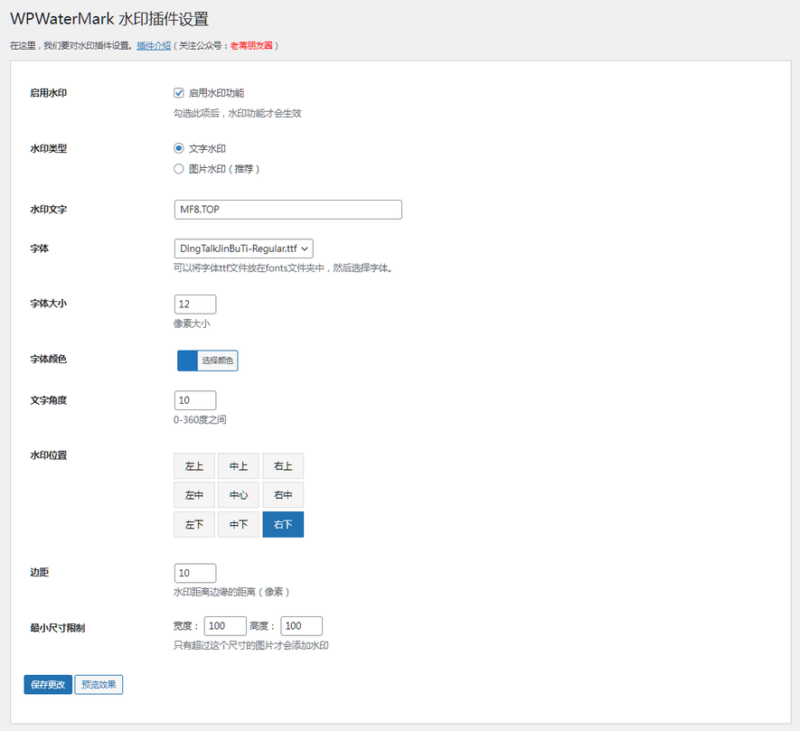This screenshot has height=731, width=800.
Task: Click the WPWaterMark 水印插件设置 page heading
Action: click(109, 19)
